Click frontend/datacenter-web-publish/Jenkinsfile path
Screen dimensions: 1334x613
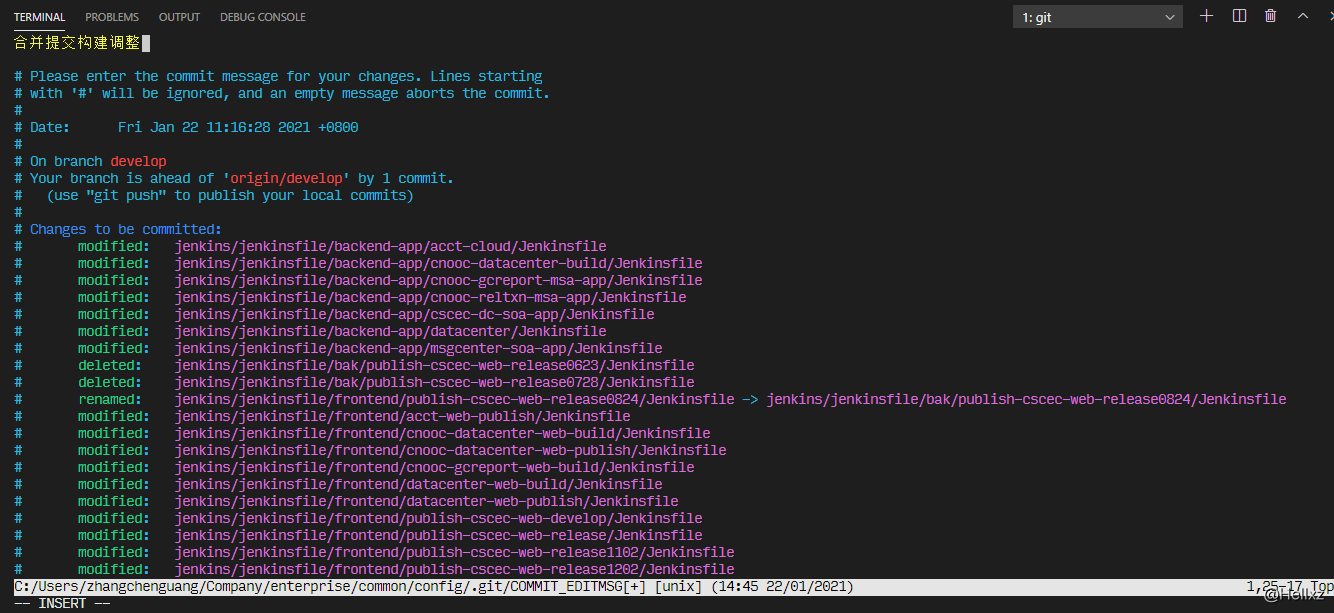pyautogui.click(x=427, y=501)
